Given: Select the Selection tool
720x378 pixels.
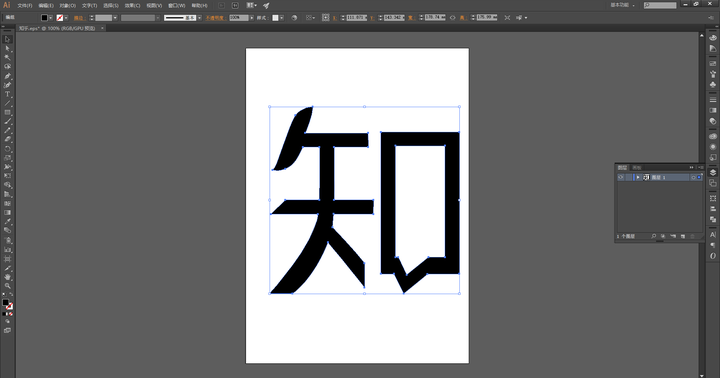Looking at the screenshot, I should coord(7,39).
